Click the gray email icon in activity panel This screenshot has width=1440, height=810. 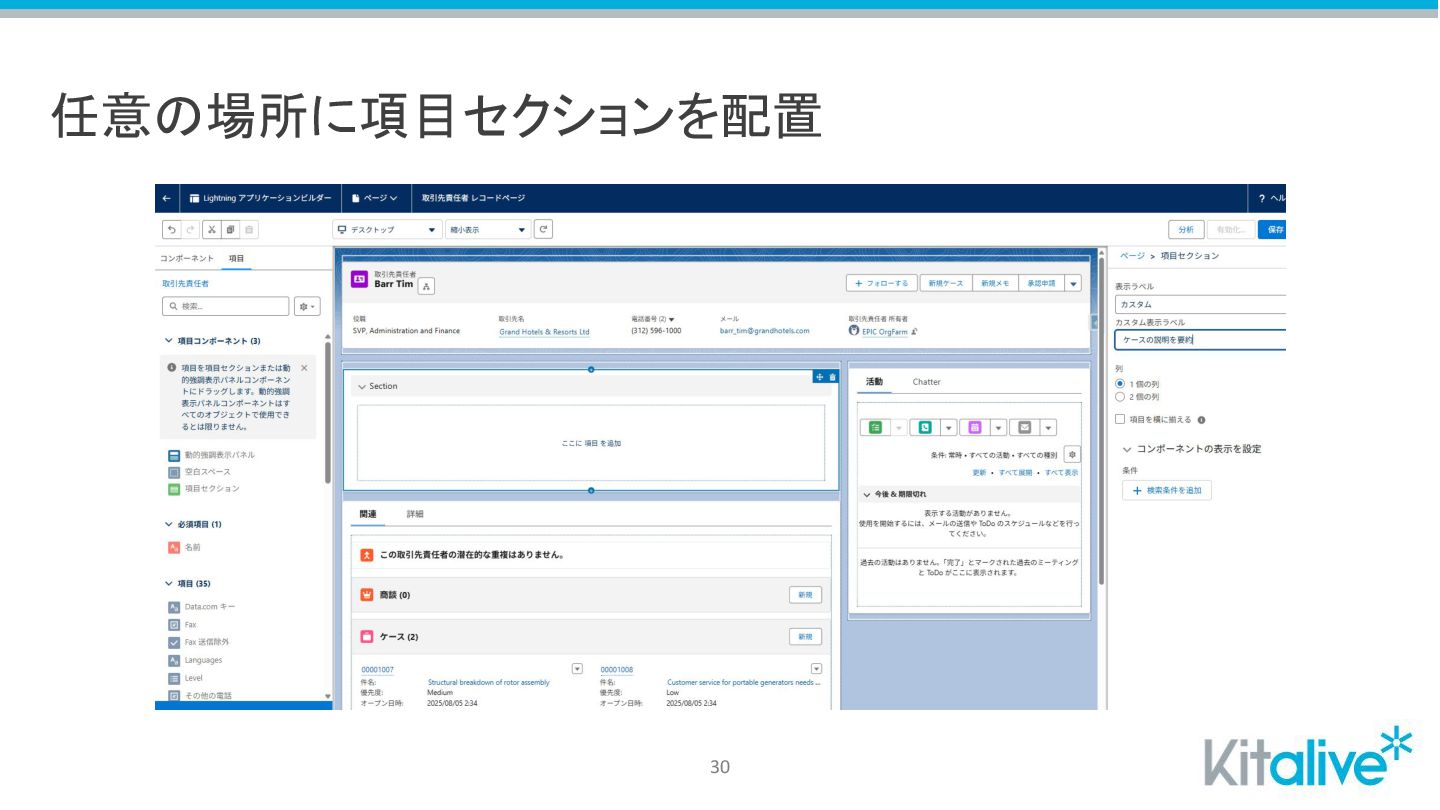click(x=1024, y=427)
